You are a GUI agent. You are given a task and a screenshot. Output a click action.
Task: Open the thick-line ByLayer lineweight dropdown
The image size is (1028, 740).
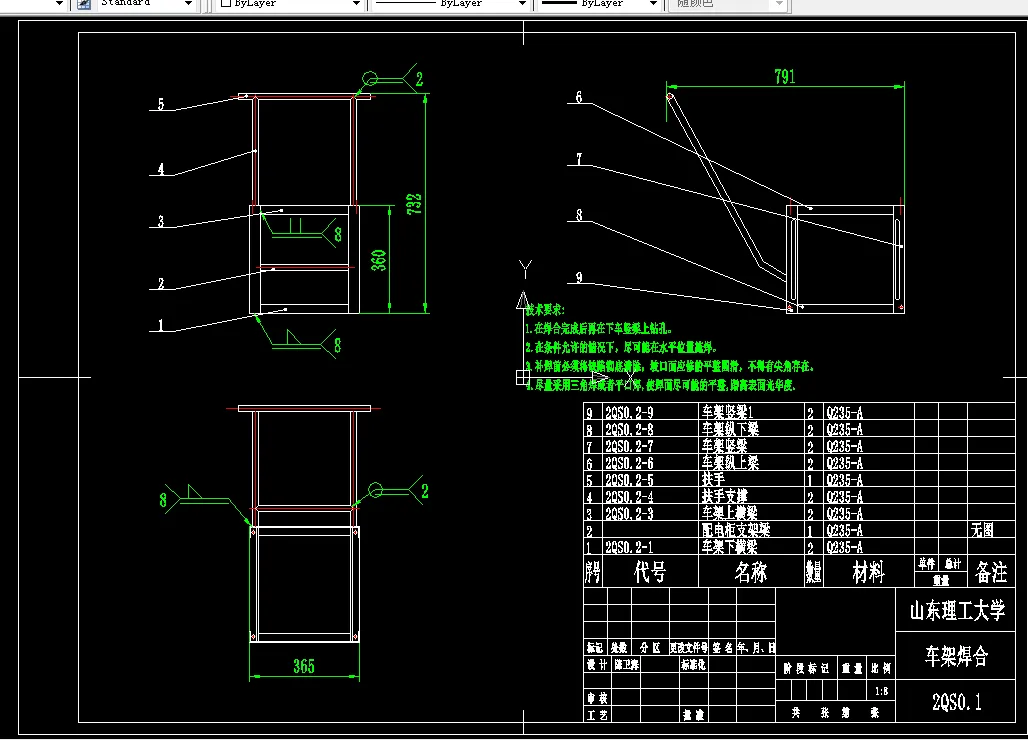pyautogui.click(x=652, y=3)
